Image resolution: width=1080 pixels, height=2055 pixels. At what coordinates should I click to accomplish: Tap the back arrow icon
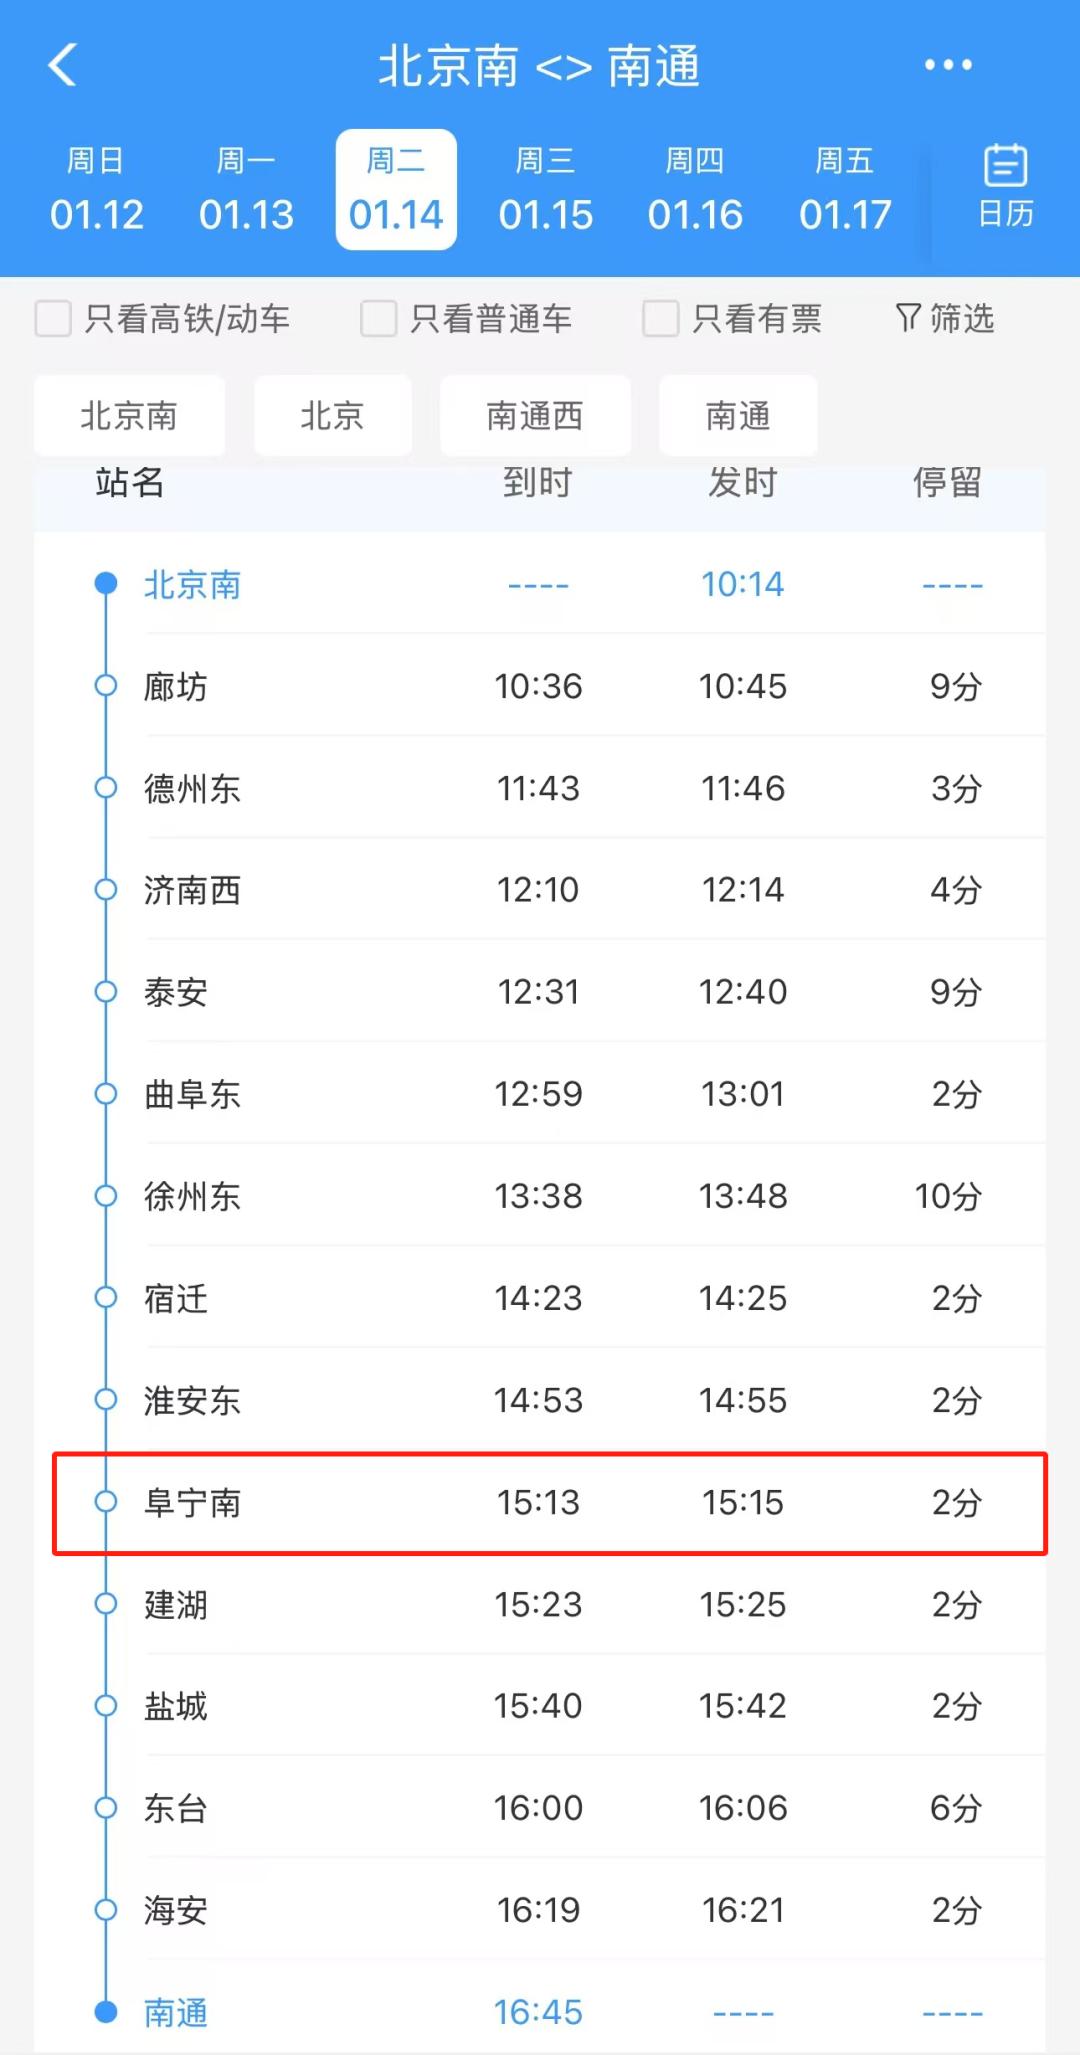point(62,66)
